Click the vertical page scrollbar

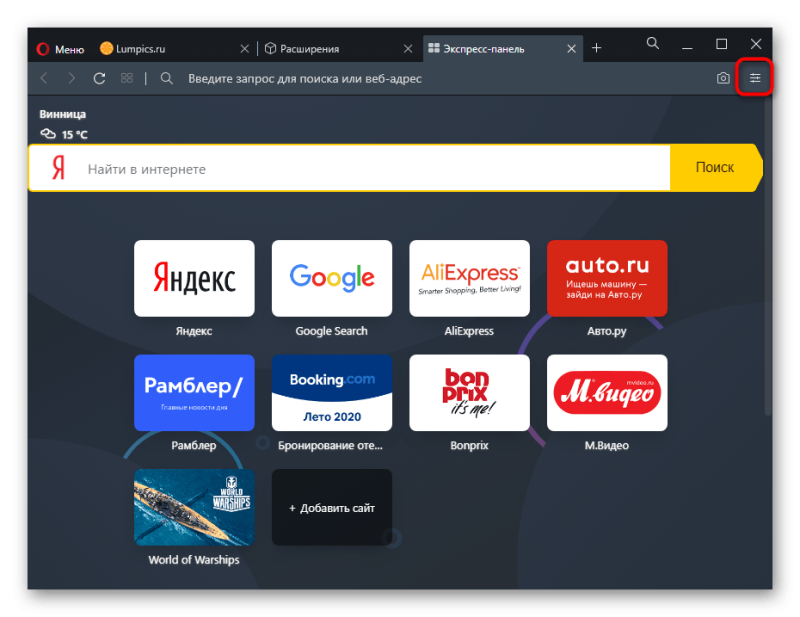click(x=768, y=255)
